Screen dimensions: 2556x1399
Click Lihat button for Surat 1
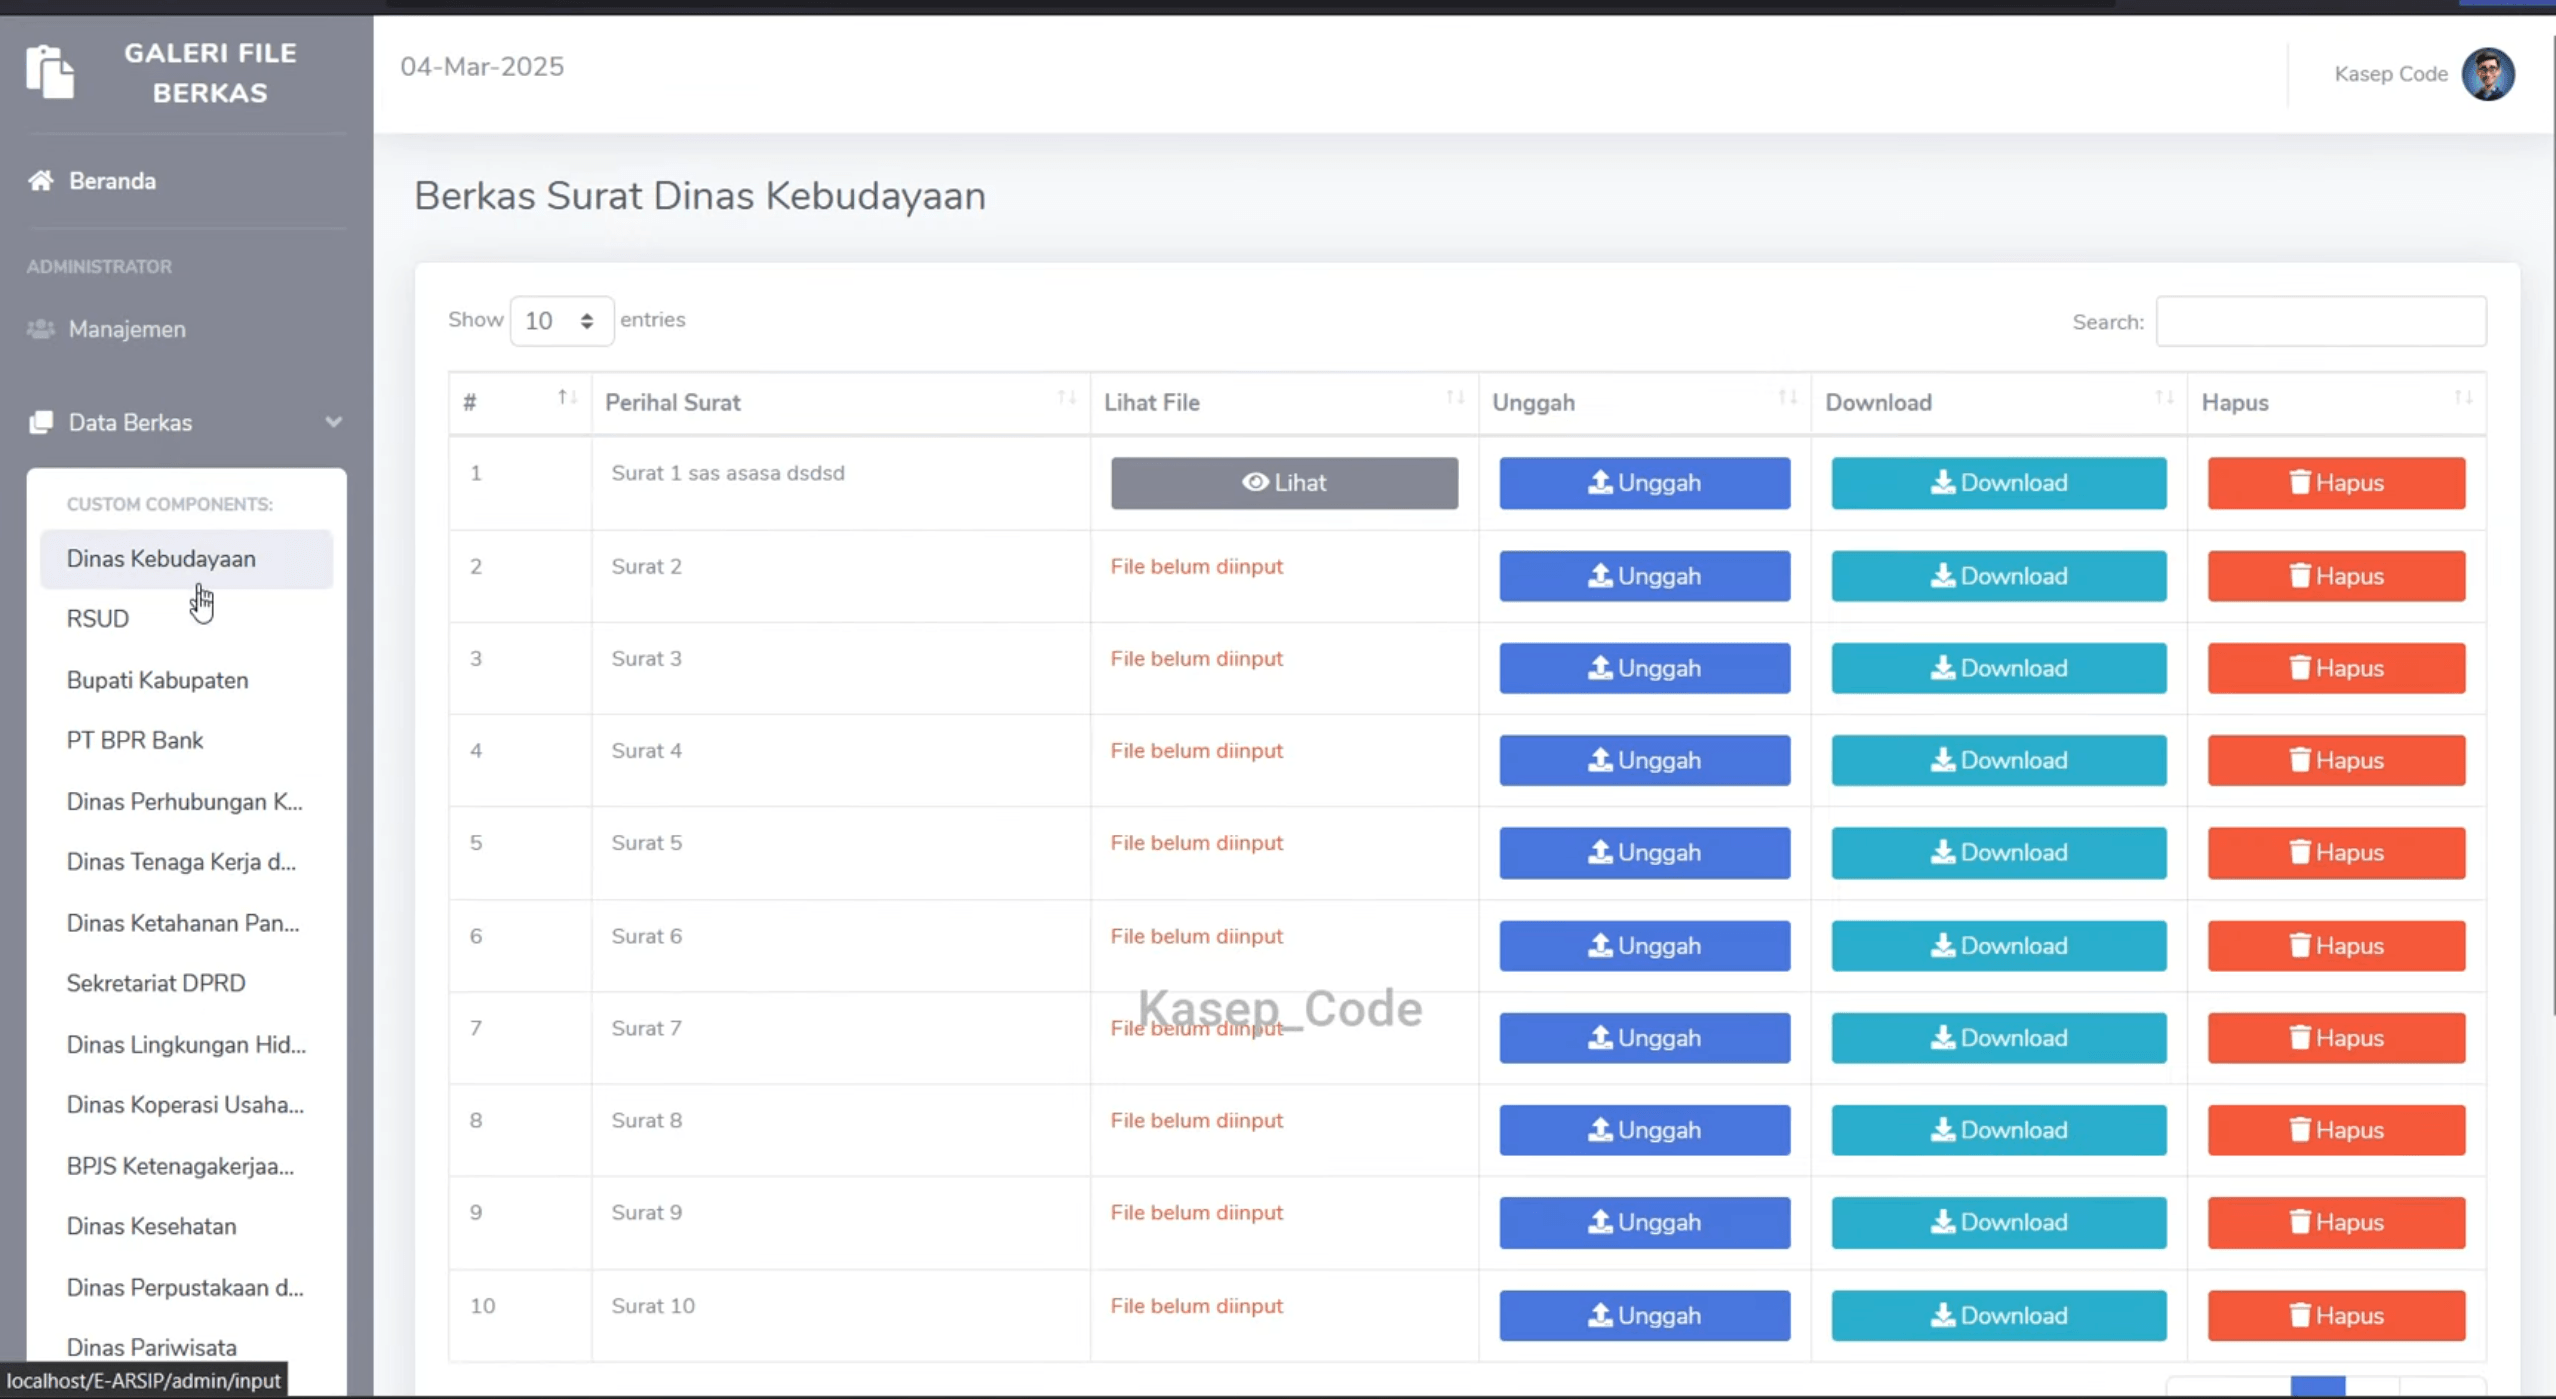[x=1284, y=483]
